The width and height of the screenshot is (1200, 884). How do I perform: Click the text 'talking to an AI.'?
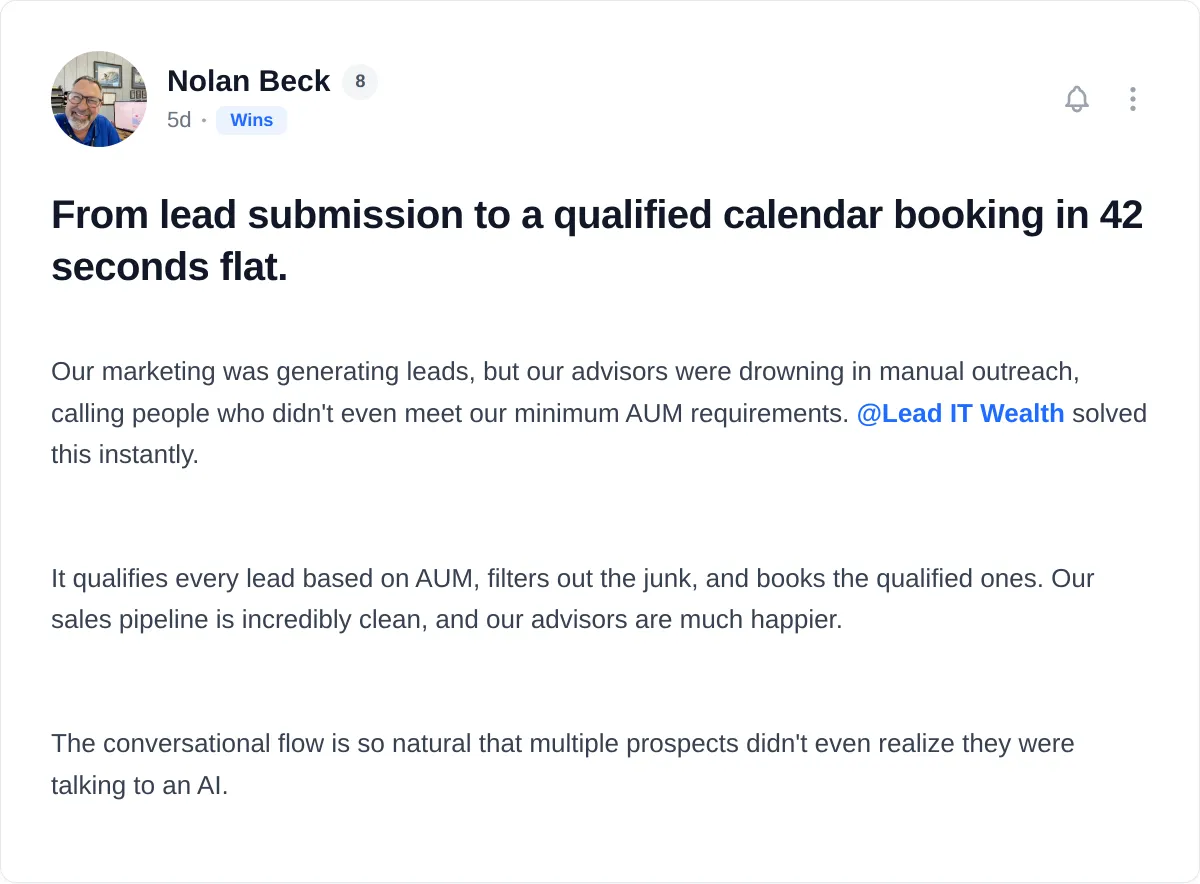[x=140, y=785]
